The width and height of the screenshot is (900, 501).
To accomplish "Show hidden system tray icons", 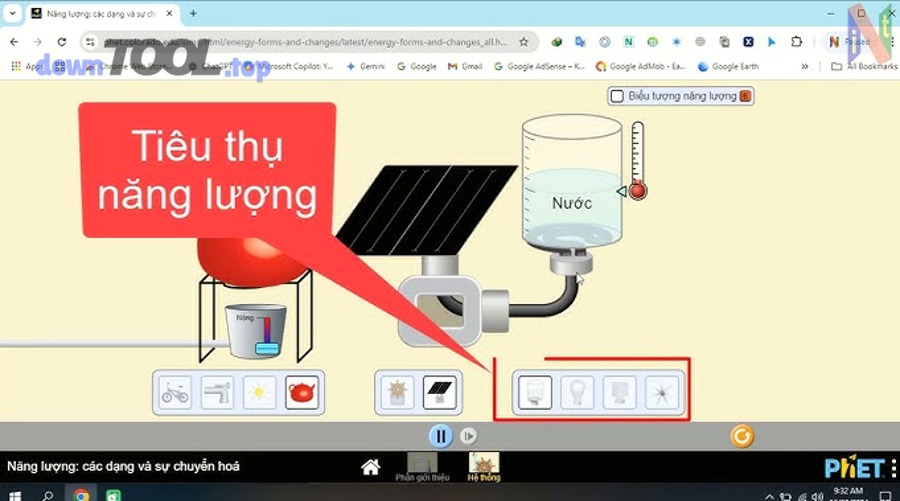I will tap(769, 496).
